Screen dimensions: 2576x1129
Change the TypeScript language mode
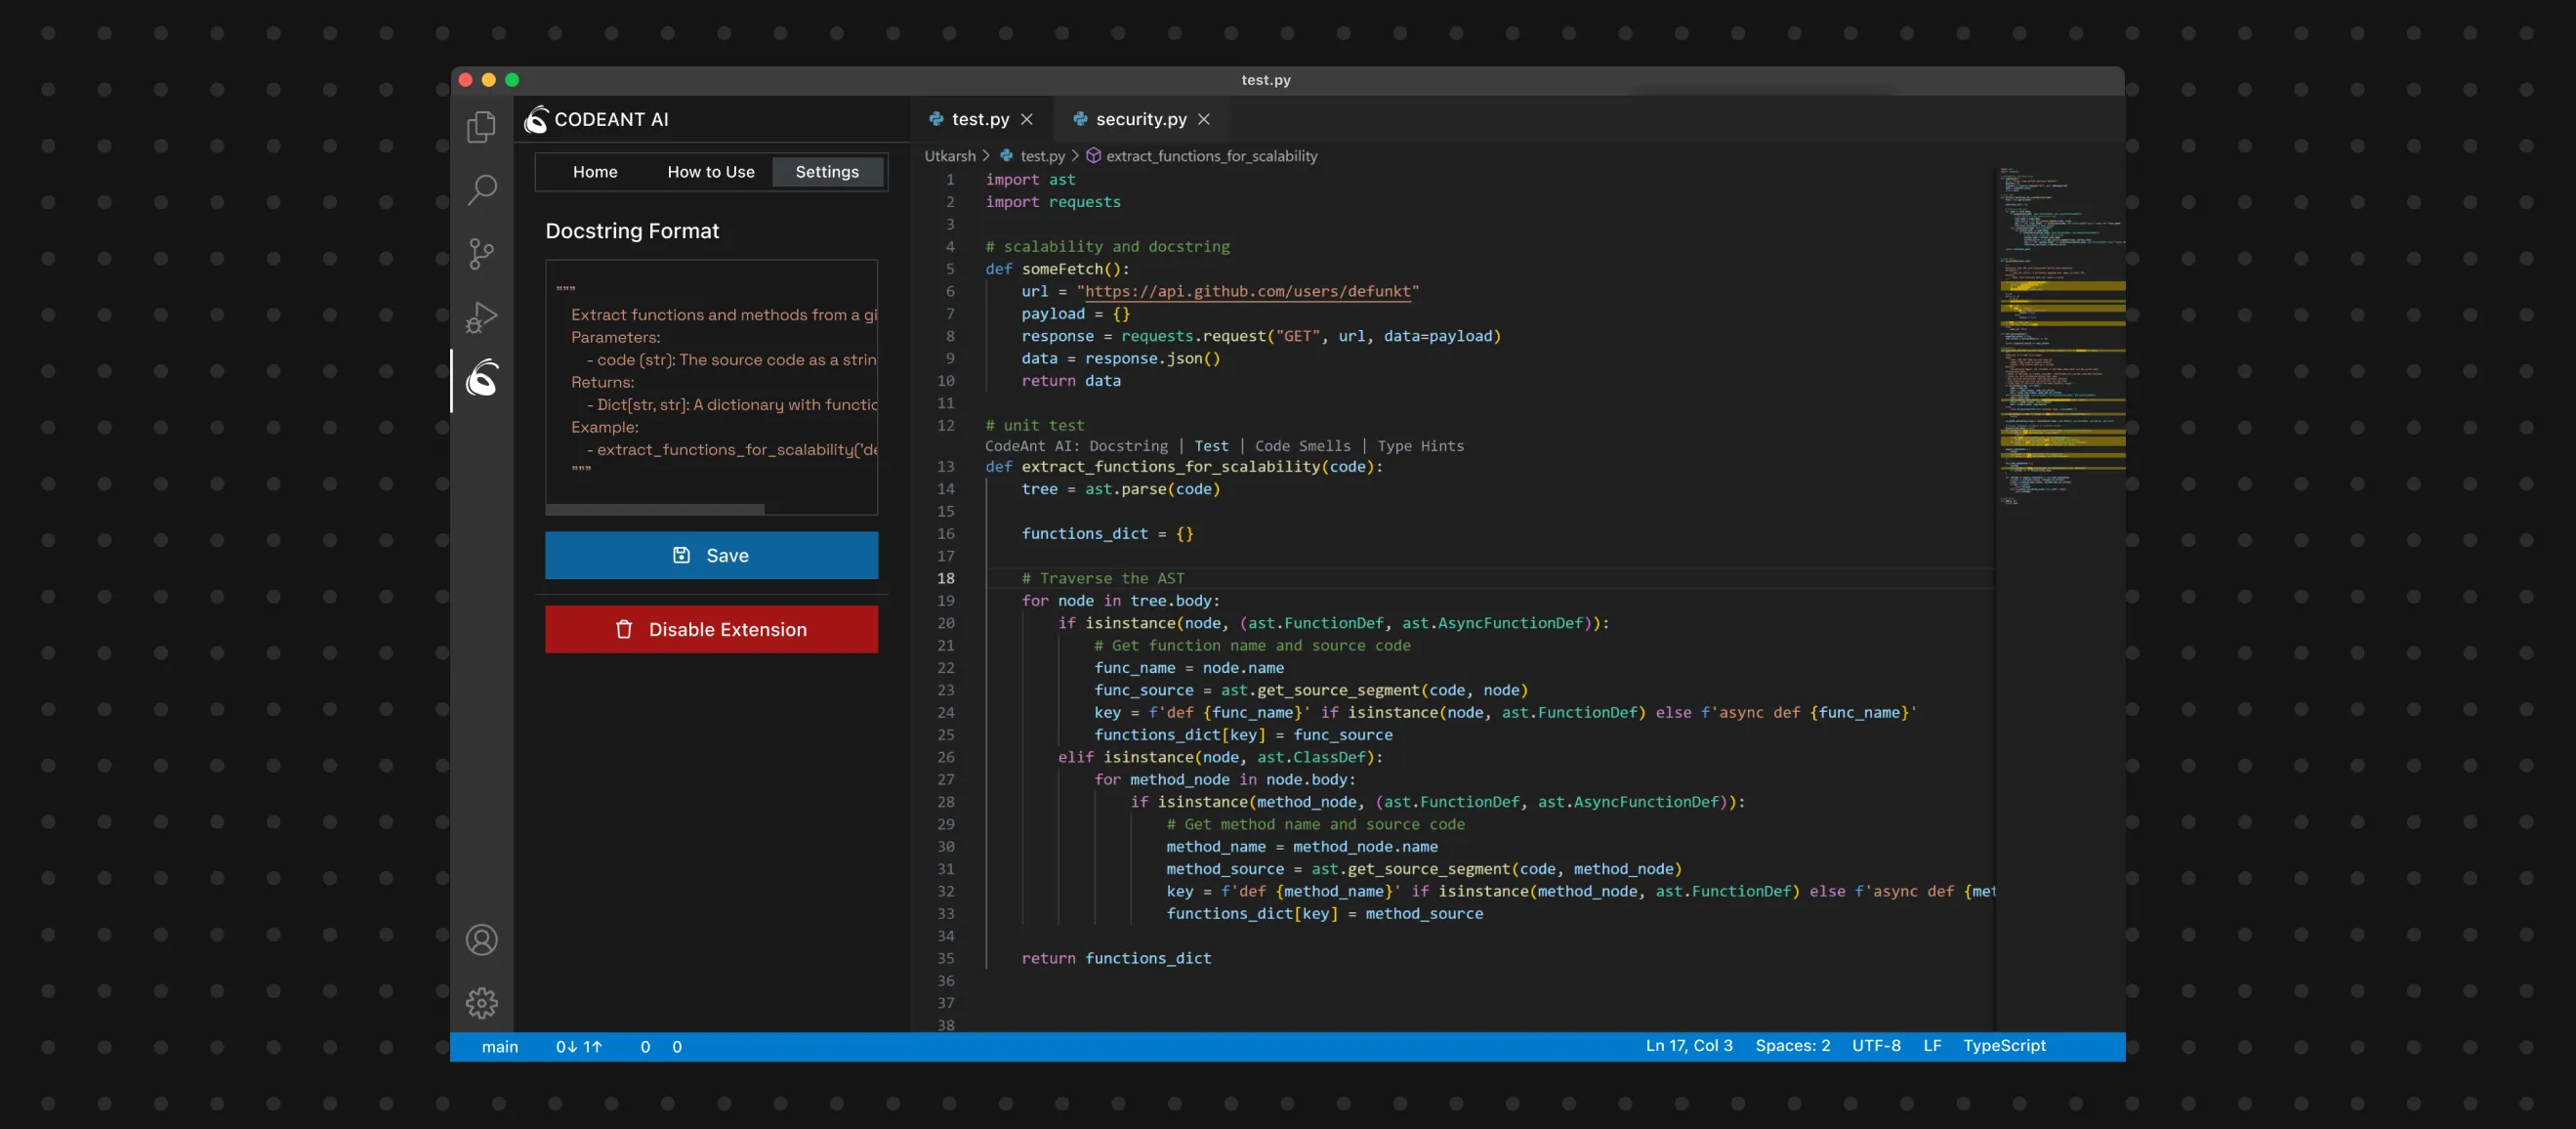(x=2004, y=1045)
